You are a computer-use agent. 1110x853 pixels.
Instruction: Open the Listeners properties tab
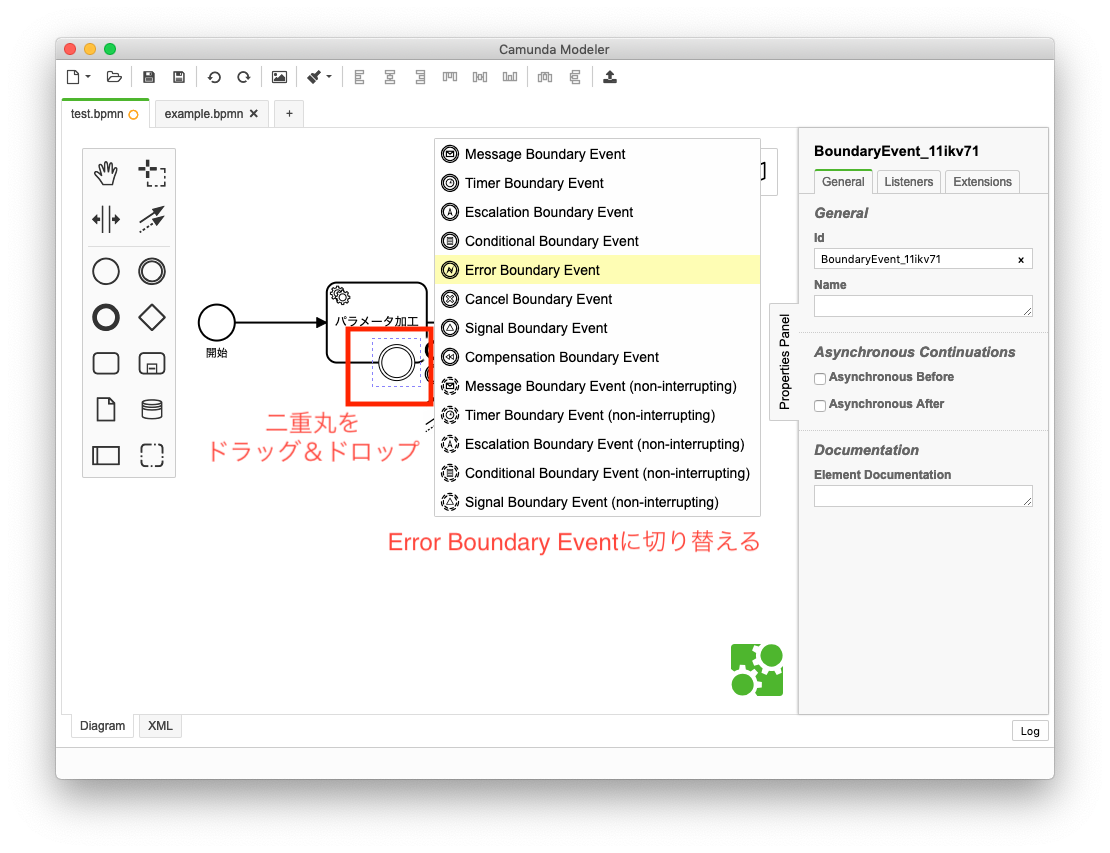[908, 182]
